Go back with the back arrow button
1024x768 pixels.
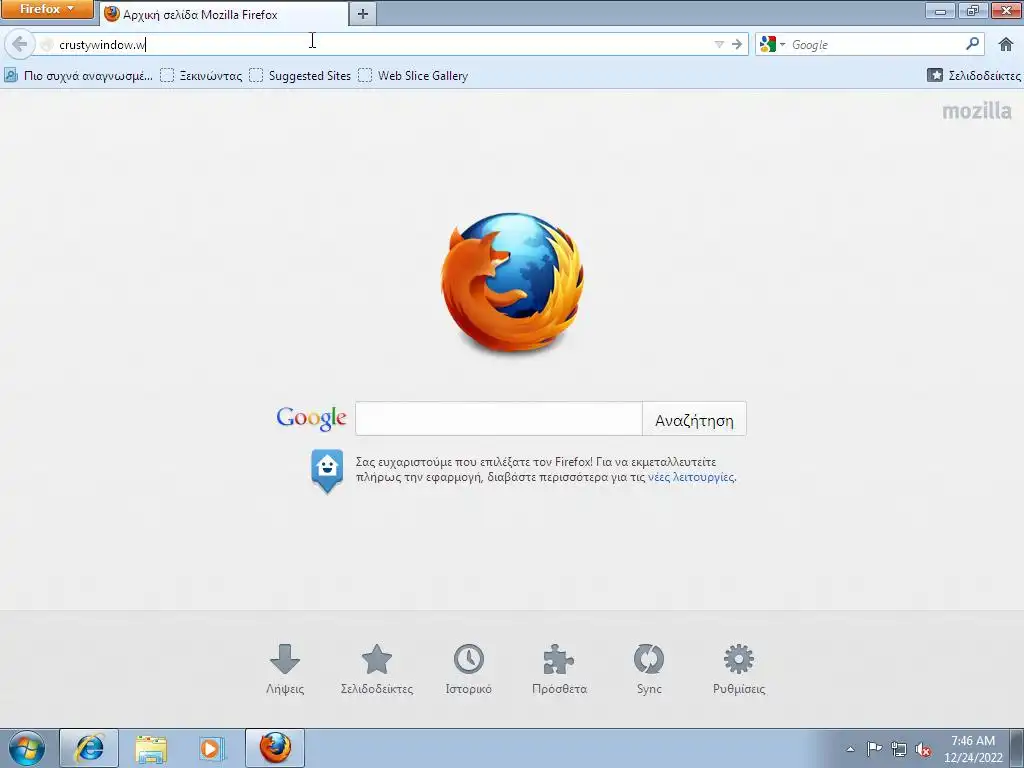pyautogui.click(x=20, y=44)
